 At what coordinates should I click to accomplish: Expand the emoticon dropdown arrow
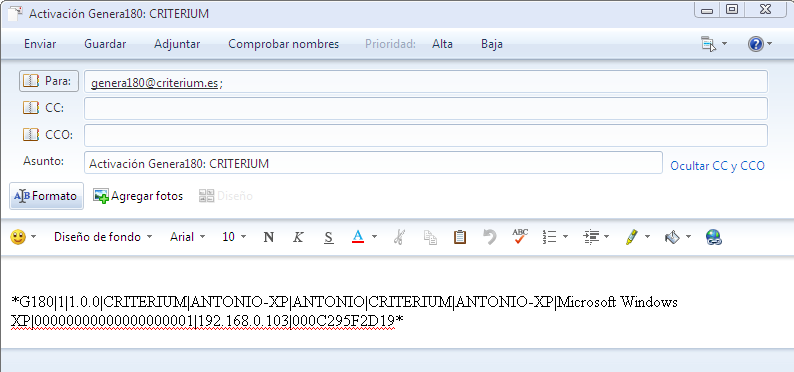[34, 237]
